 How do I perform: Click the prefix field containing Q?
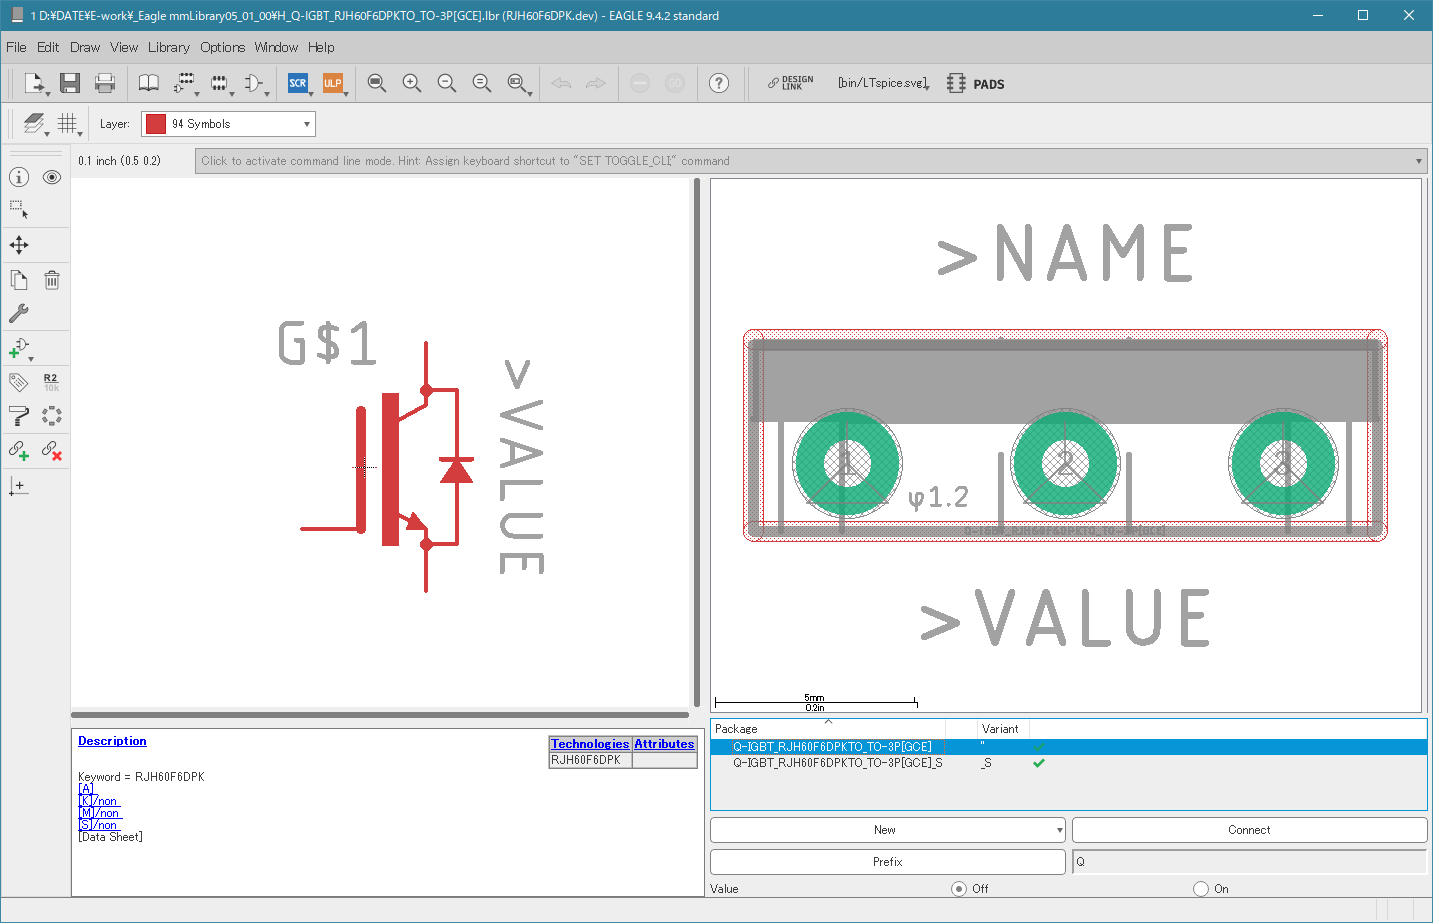[1249, 862]
